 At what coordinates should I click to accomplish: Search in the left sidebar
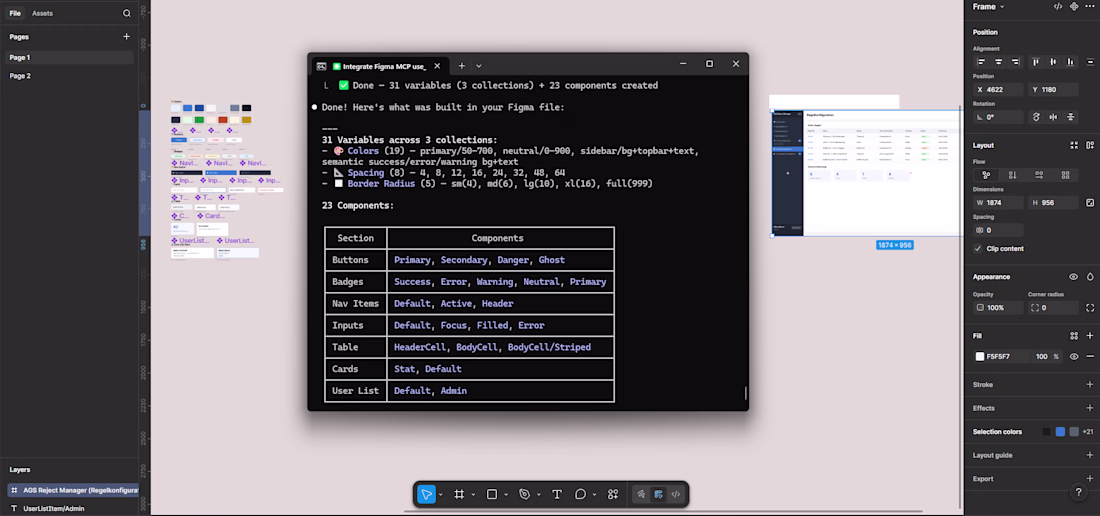coord(126,13)
